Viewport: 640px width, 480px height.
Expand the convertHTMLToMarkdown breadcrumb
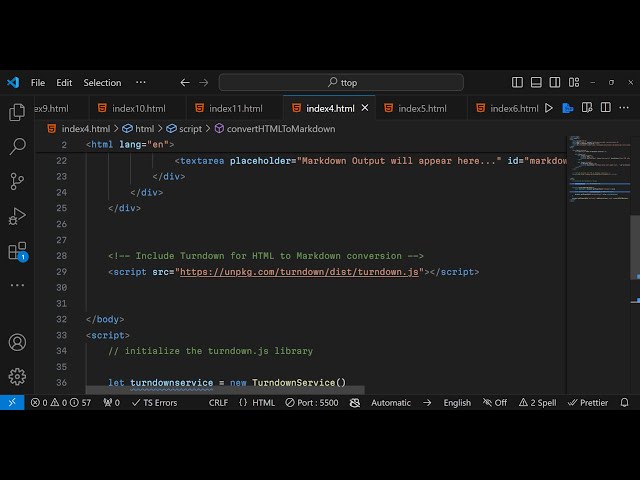[x=280, y=129]
